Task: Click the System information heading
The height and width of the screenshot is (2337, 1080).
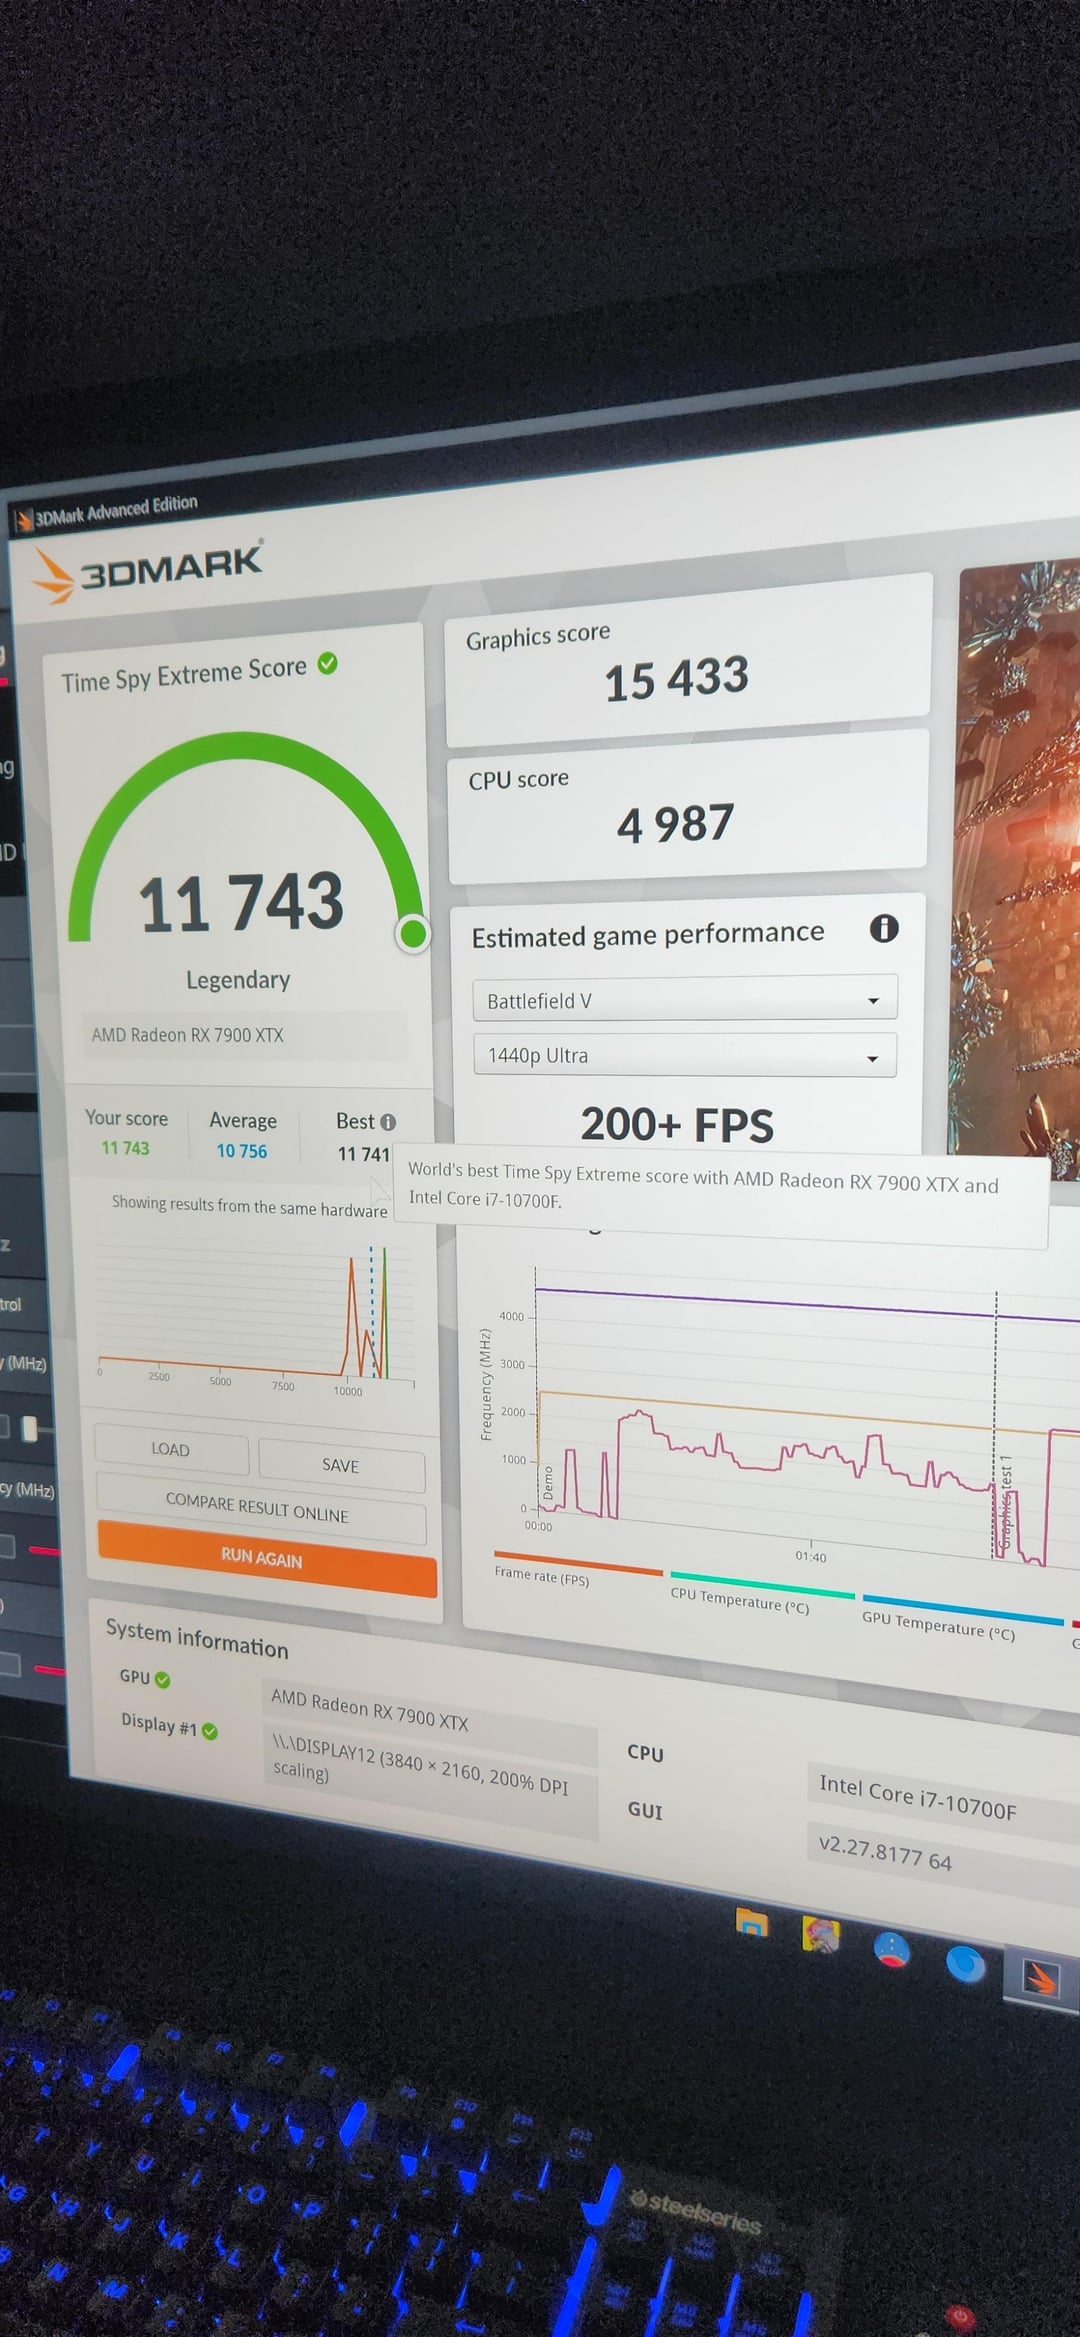Action: click(197, 1639)
